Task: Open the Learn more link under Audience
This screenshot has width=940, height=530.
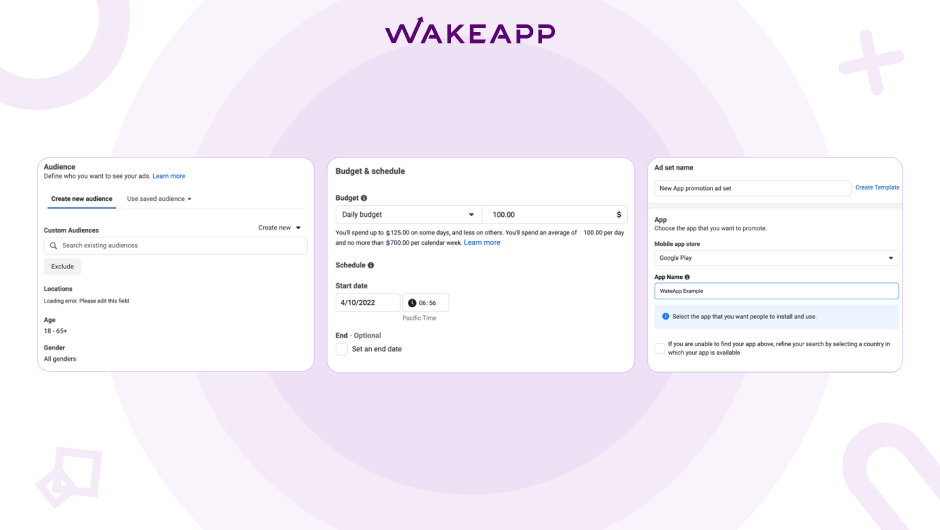Action: [x=168, y=176]
